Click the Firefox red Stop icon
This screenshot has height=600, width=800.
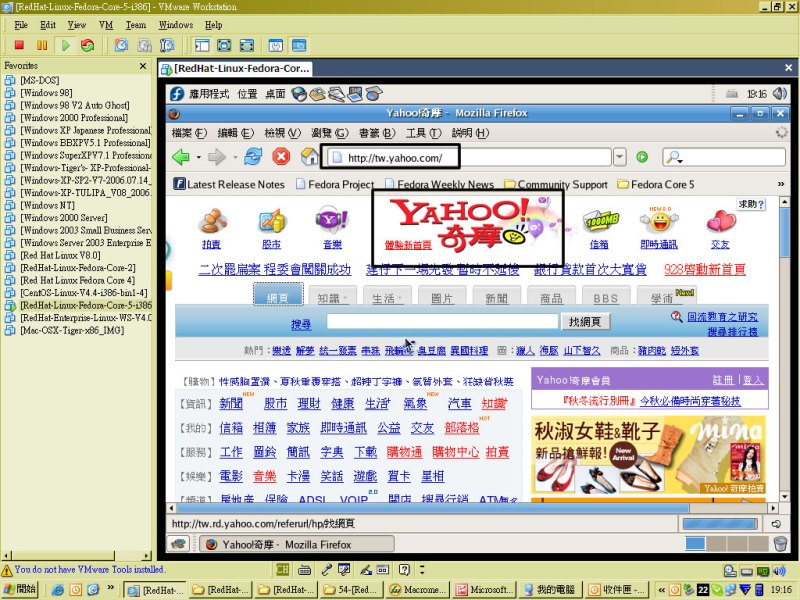click(281, 157)
